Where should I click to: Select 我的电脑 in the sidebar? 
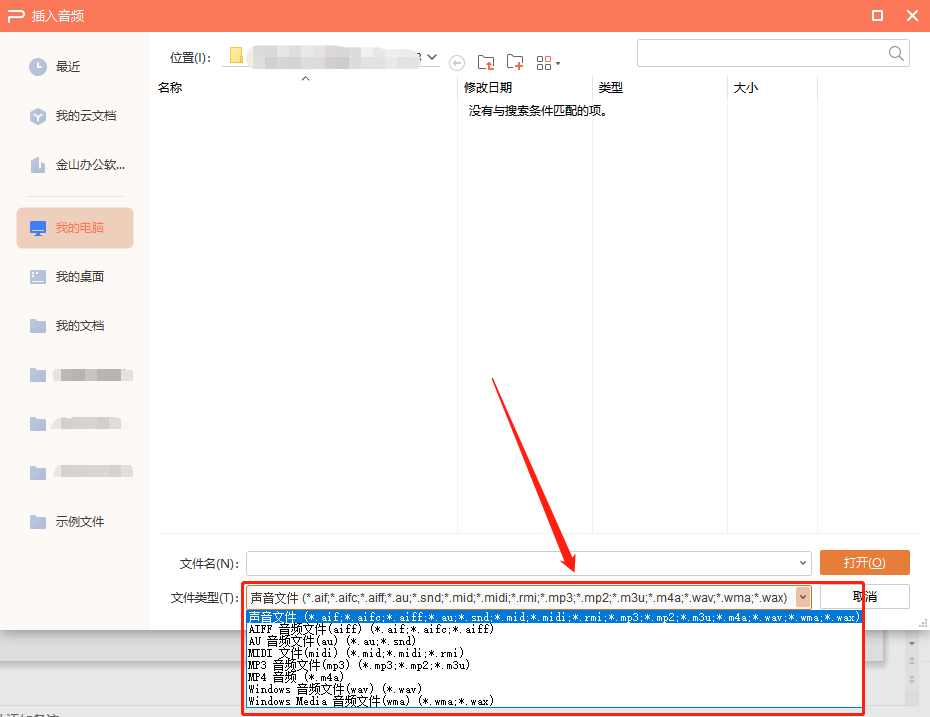(79, 228)
